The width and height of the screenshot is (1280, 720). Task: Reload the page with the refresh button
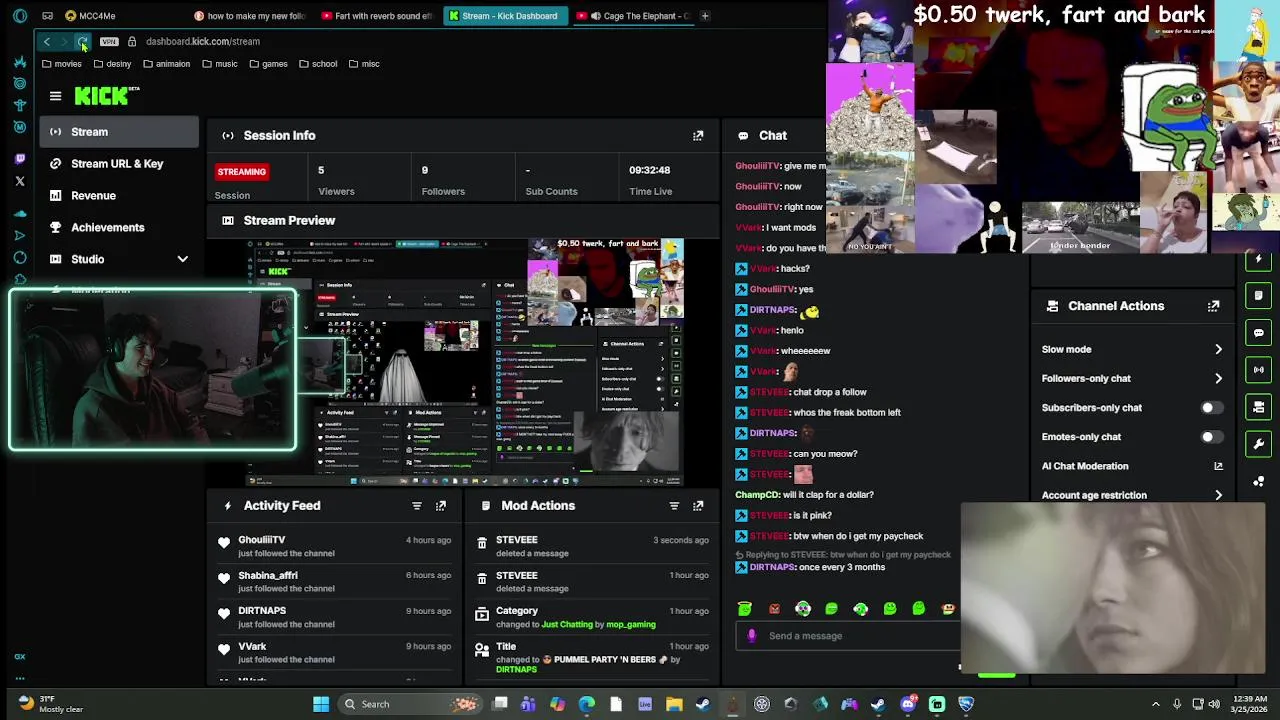click(82, 42)
